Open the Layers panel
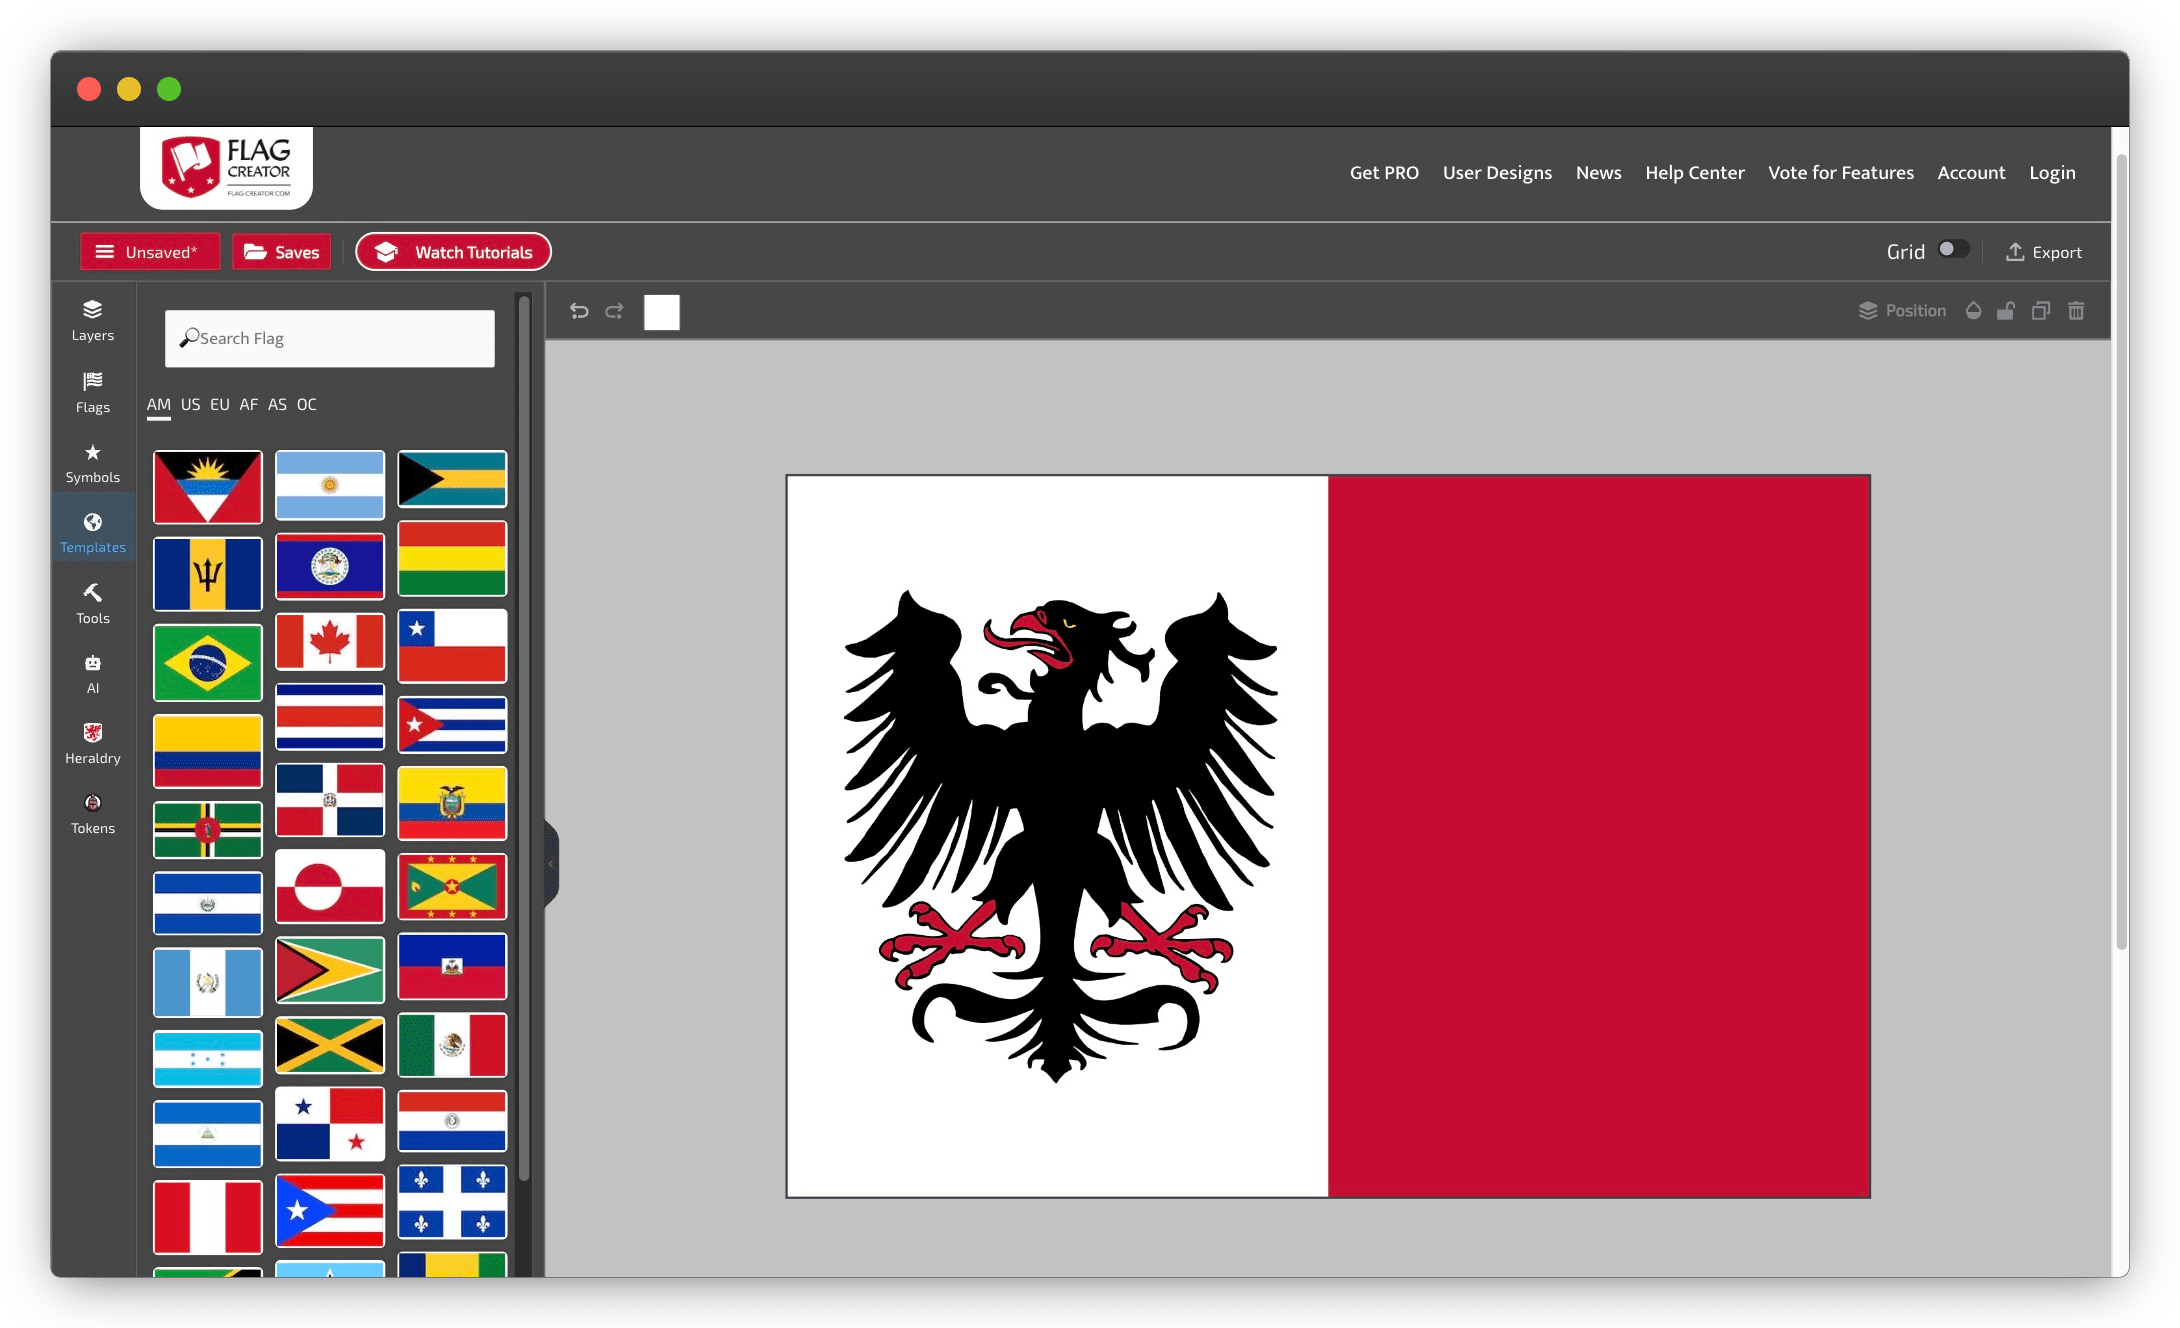The width and height of the screenshot is (2180, 1328). (92, 320)
